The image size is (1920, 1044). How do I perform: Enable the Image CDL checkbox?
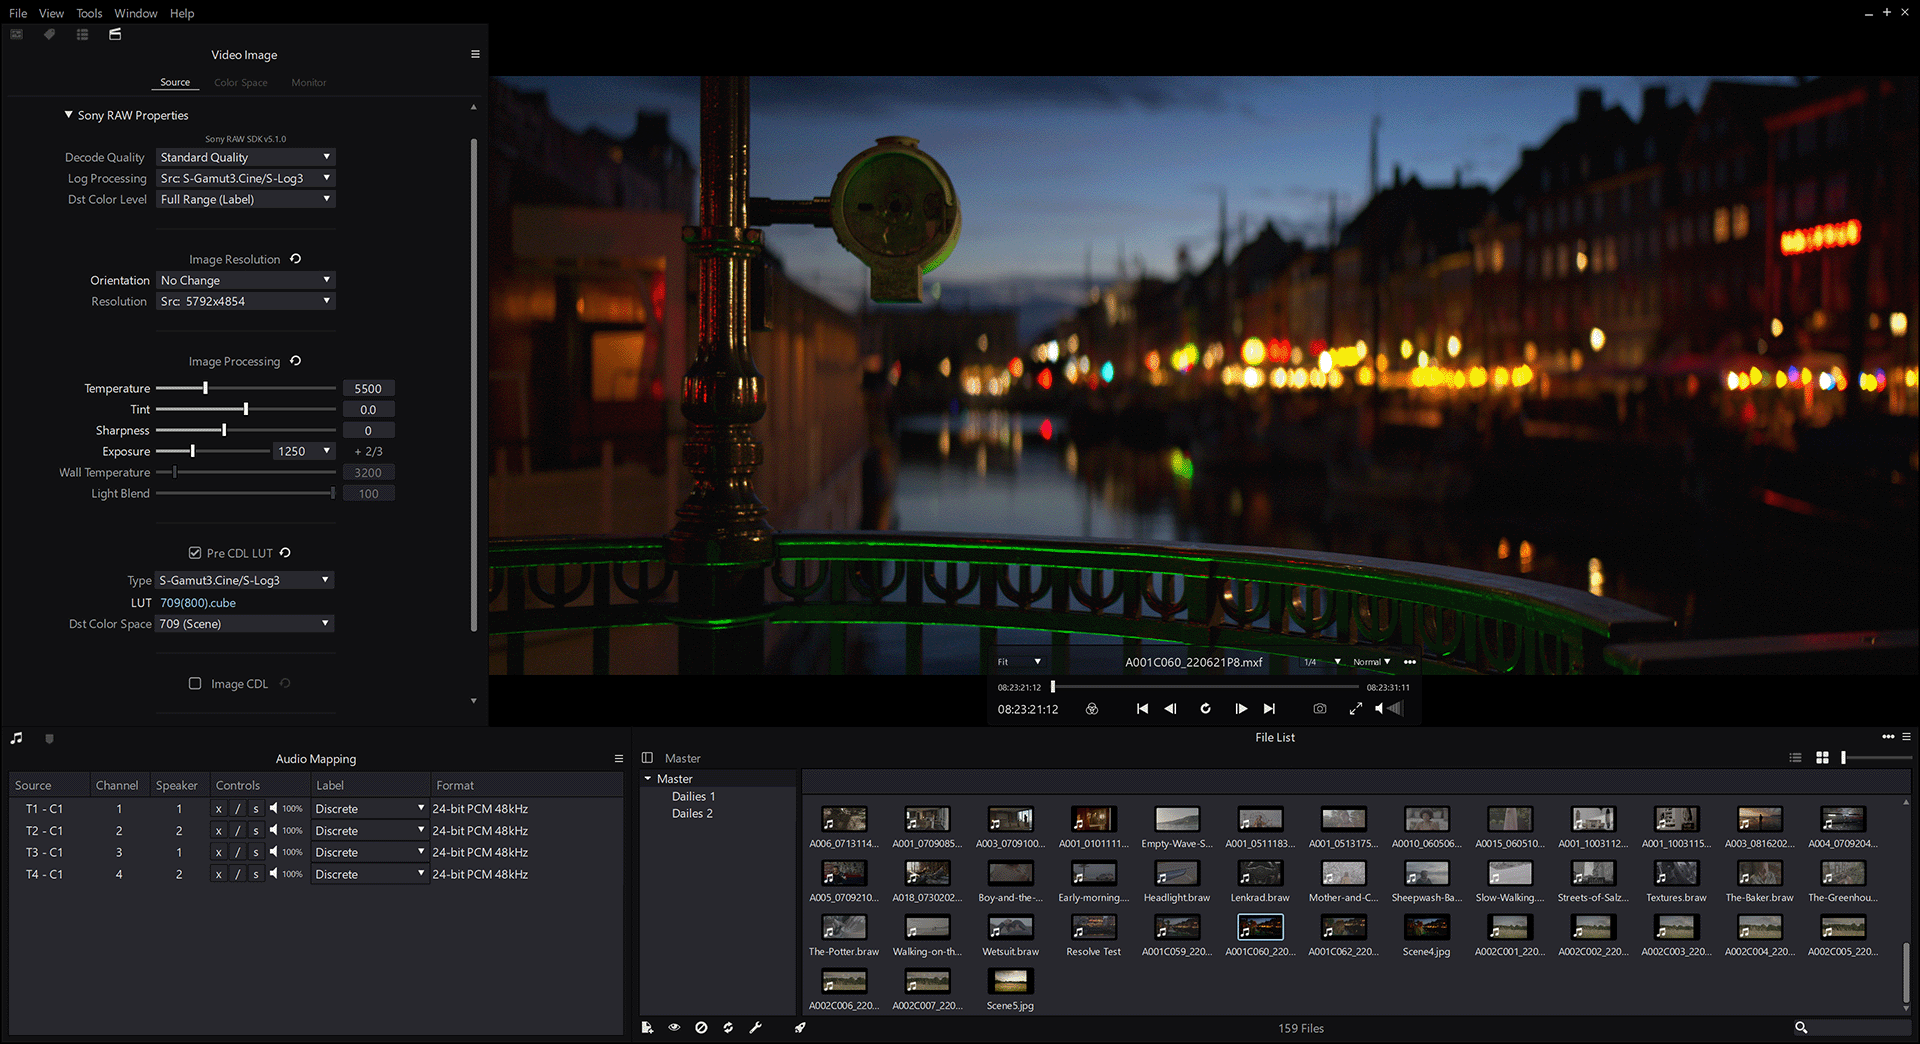point(195,684)
